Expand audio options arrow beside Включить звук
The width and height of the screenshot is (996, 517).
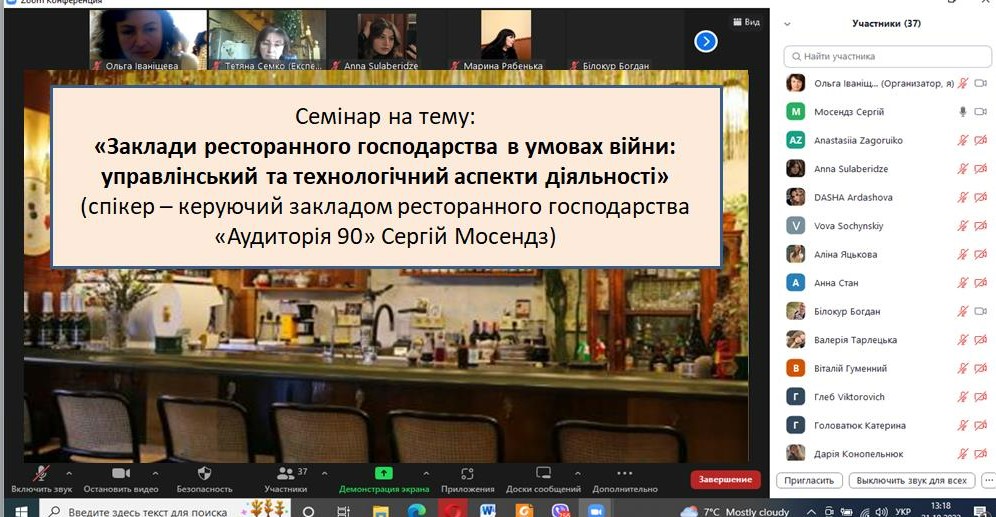click(x=69, y=473)
